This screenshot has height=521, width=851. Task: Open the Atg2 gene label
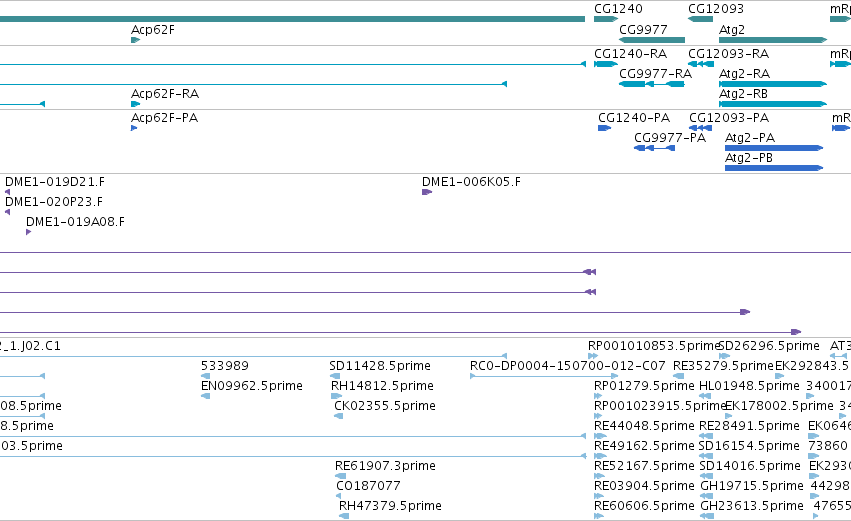coord(732,30)
